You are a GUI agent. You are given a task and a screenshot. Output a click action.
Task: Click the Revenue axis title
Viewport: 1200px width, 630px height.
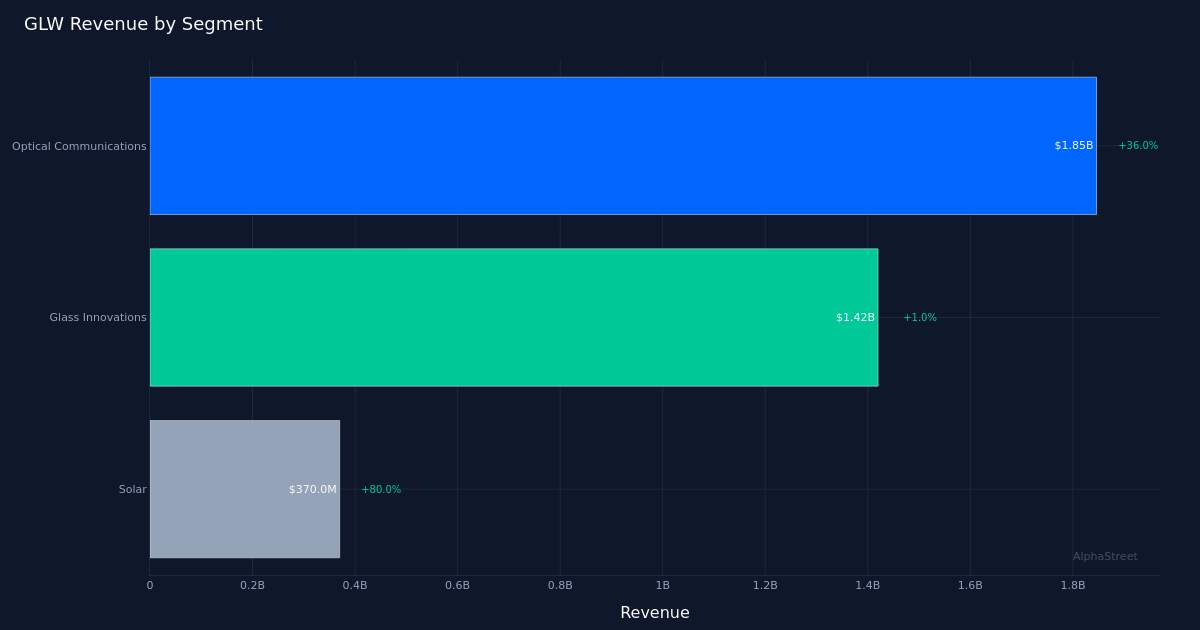click(x=655, y=612)
